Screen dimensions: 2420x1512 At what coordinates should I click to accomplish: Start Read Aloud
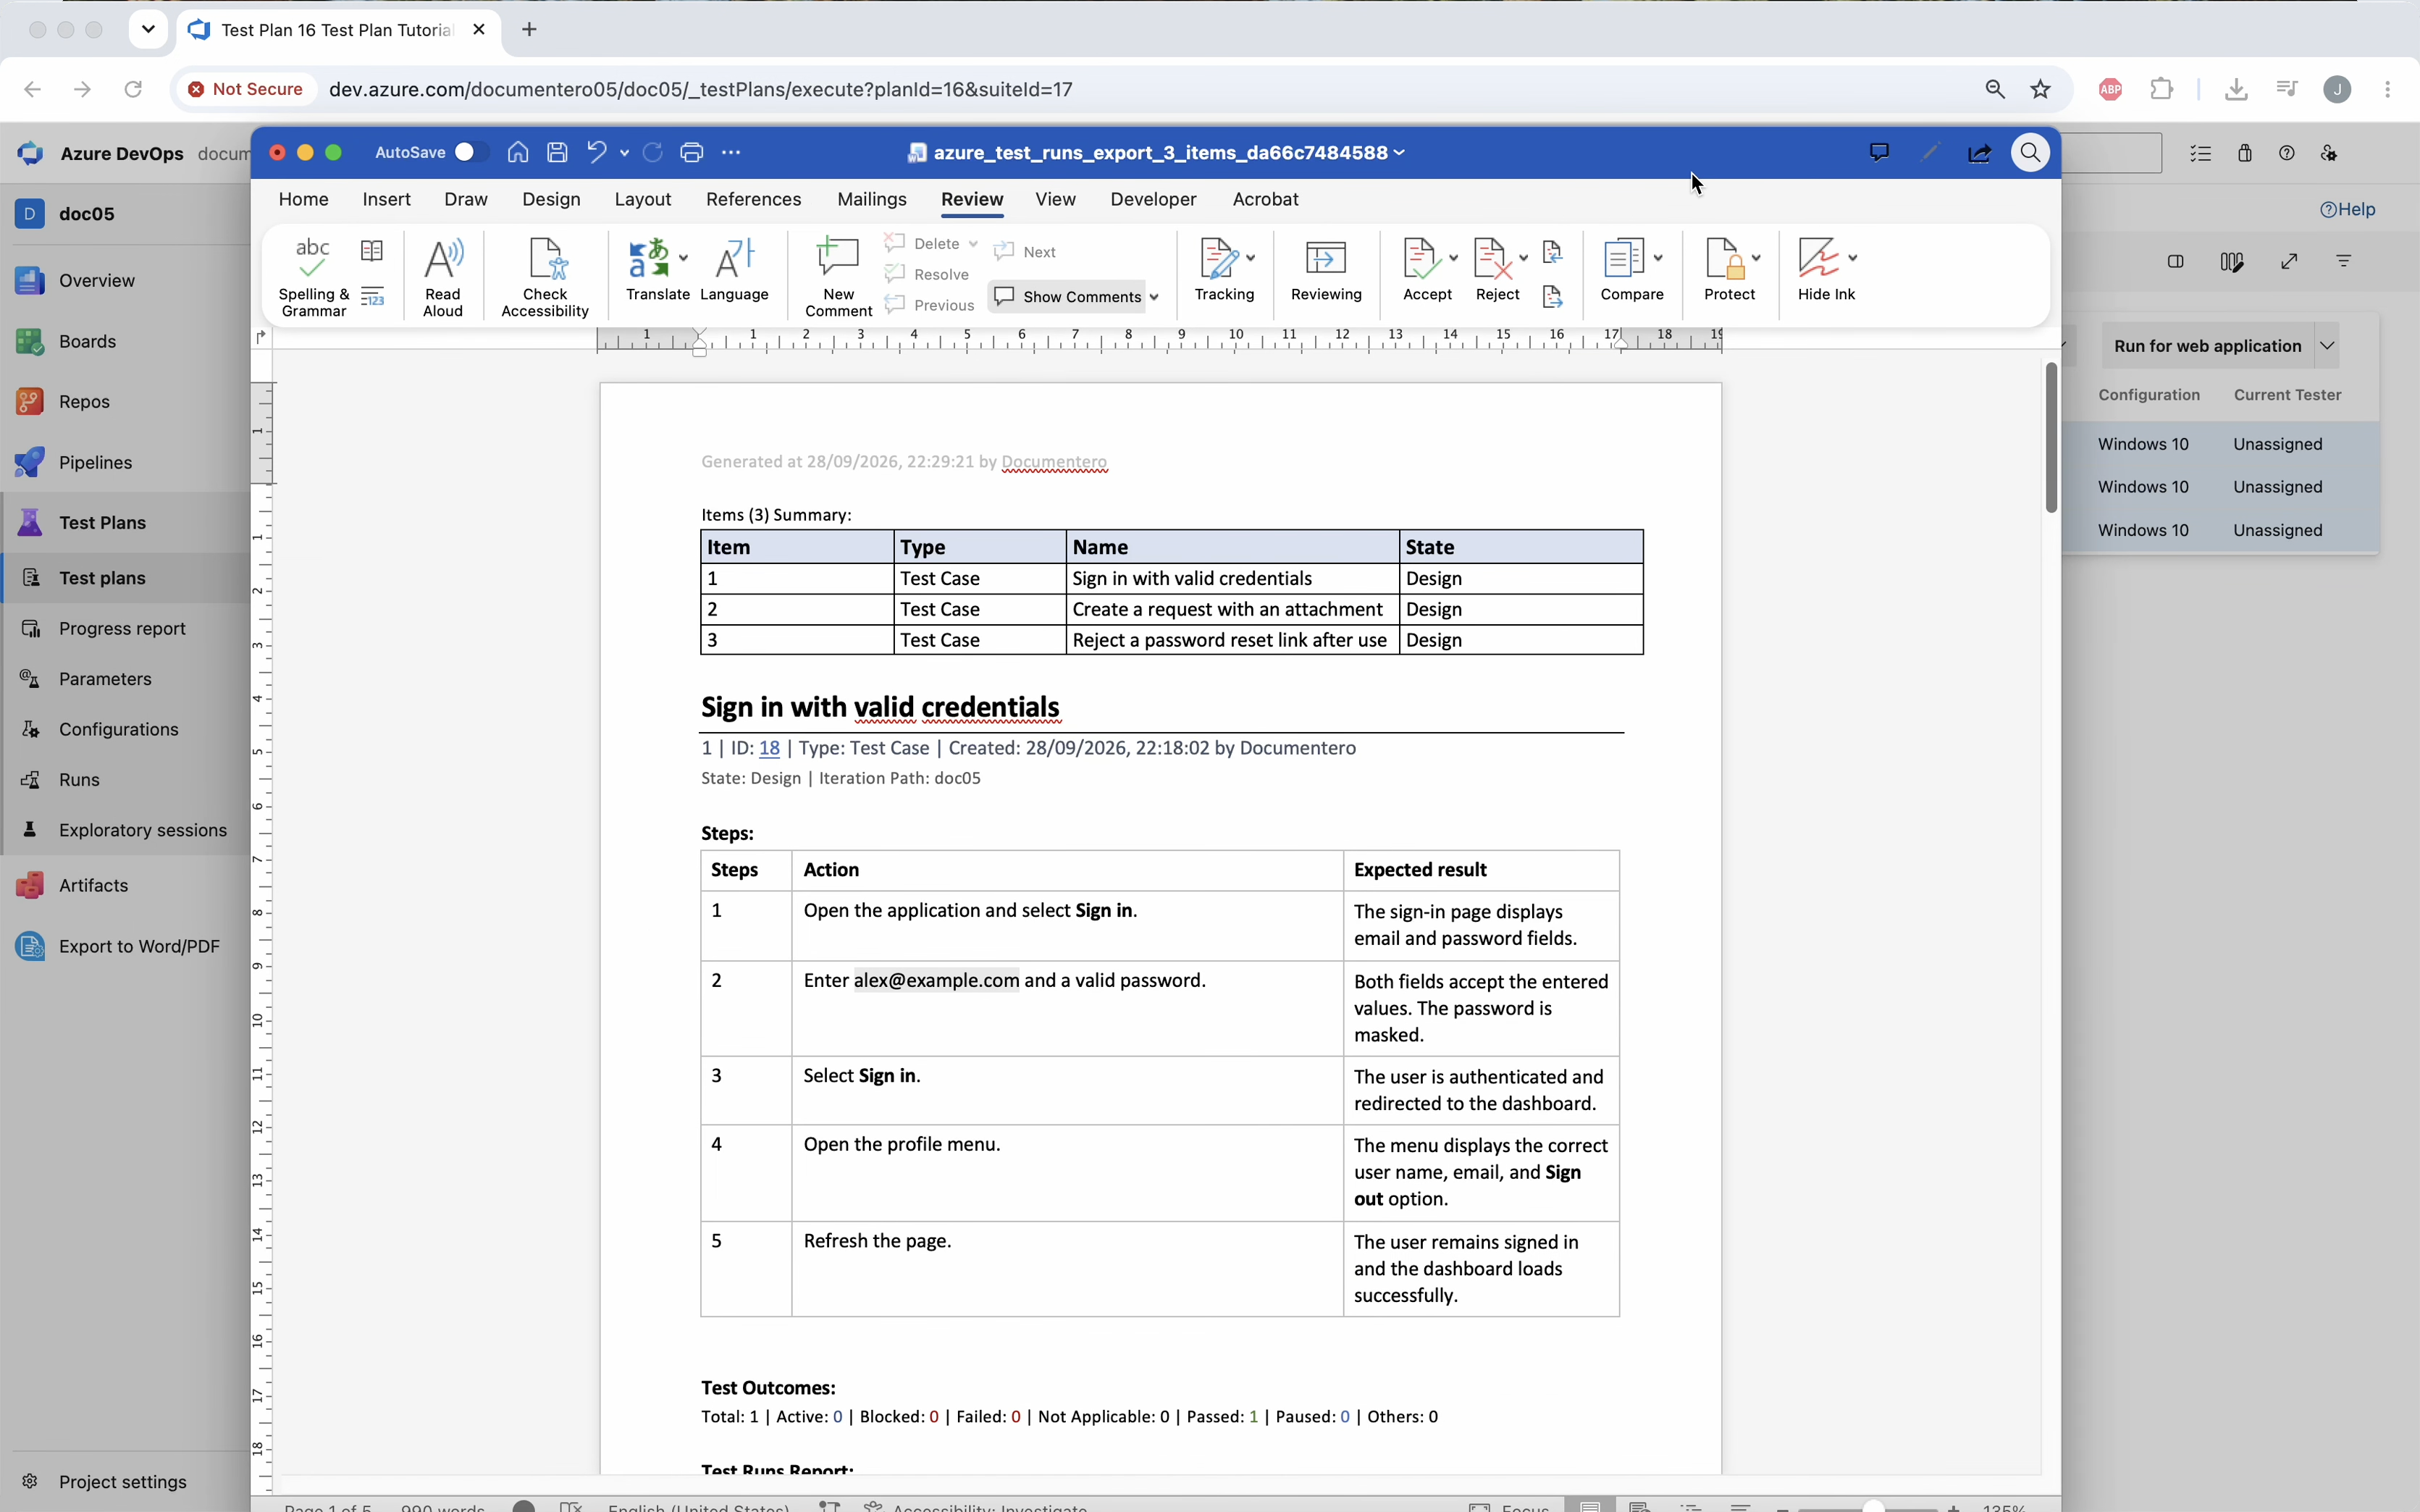pyautogui.click(x=443, y=277)
